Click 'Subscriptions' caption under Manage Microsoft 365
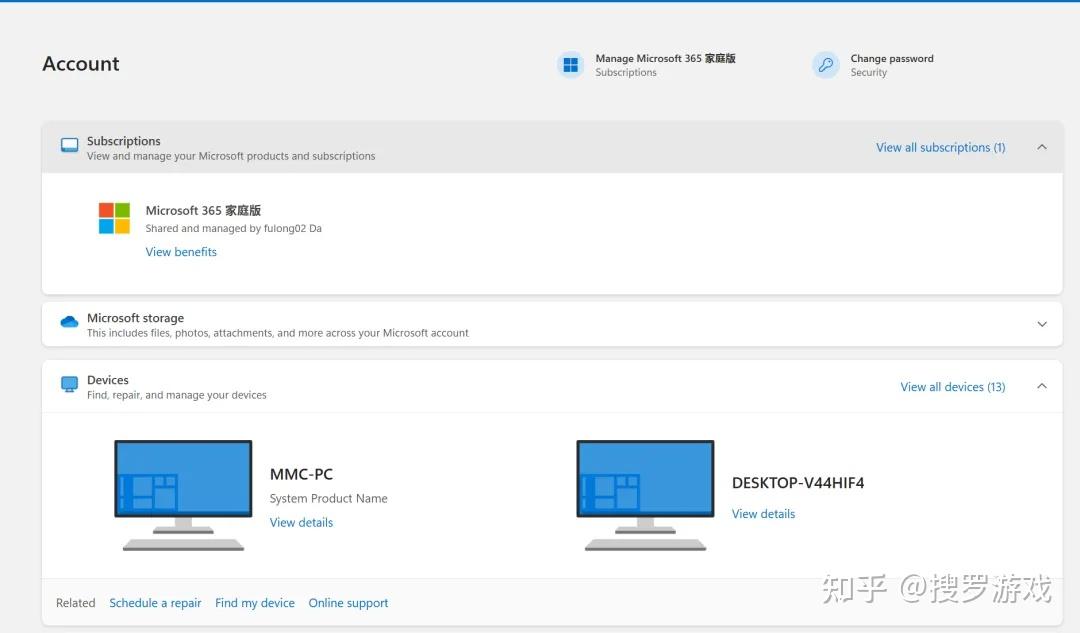 pyautogui.click(x=626, y=72)
